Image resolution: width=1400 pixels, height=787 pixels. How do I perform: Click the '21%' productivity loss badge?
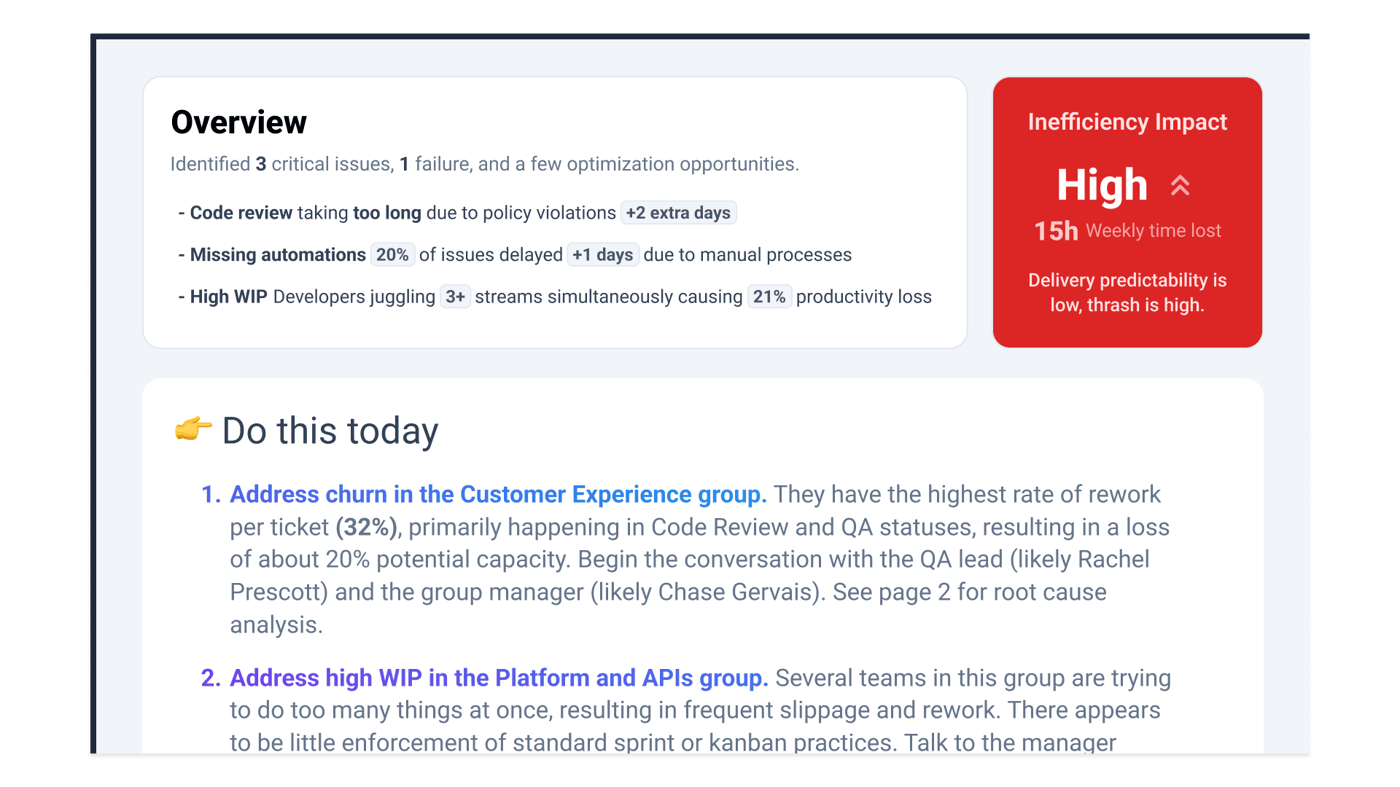tap(769, 297)
